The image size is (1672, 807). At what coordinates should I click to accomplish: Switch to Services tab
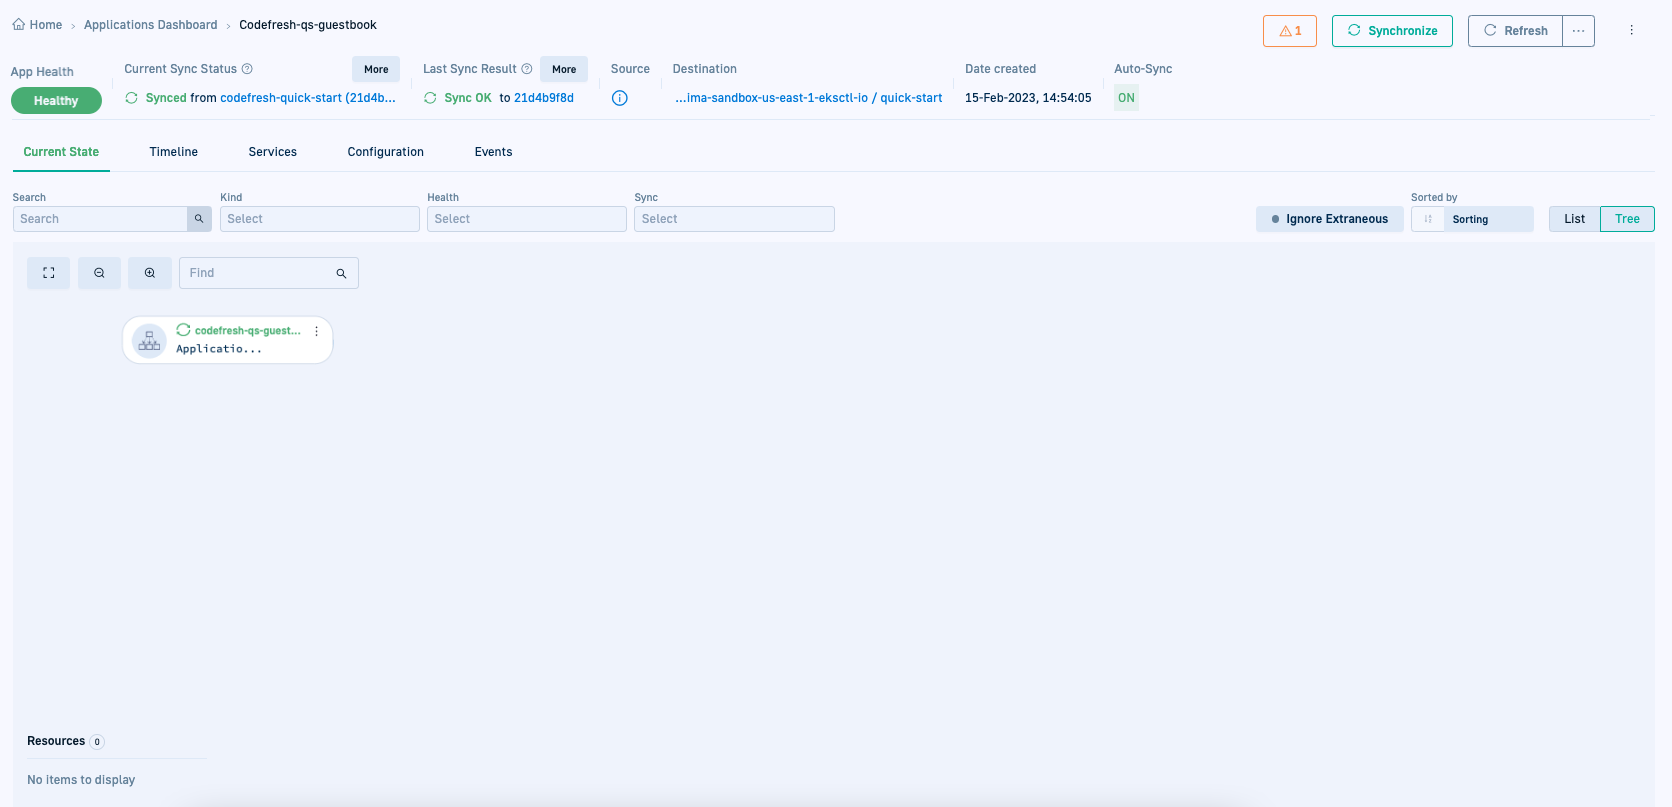(x=273, y=152)
